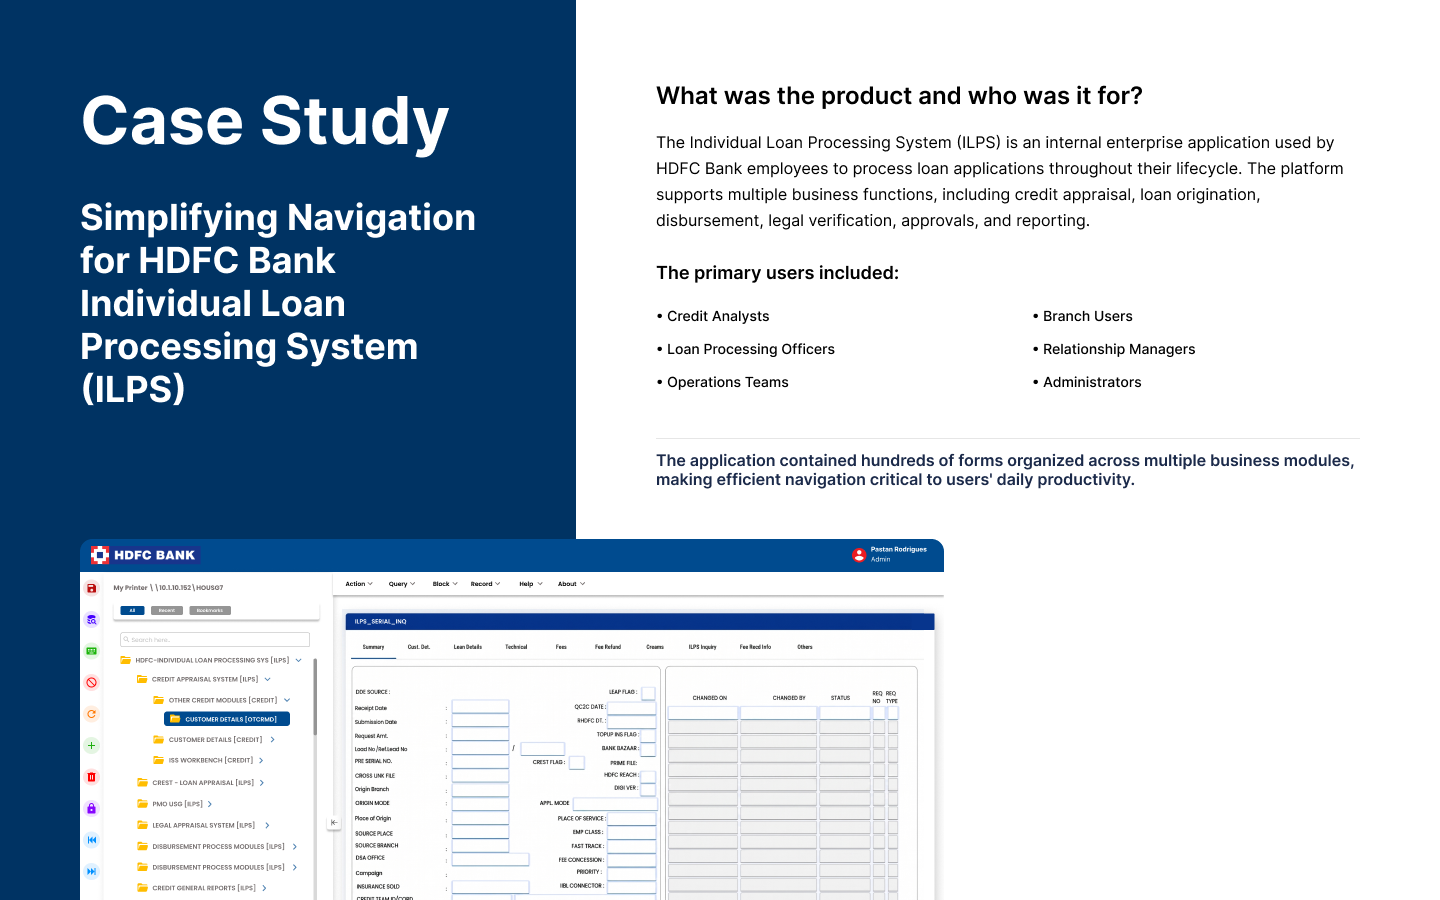1440x900 pixels.
Task: Tick the DIGI VER box
Action: [648, 789]
